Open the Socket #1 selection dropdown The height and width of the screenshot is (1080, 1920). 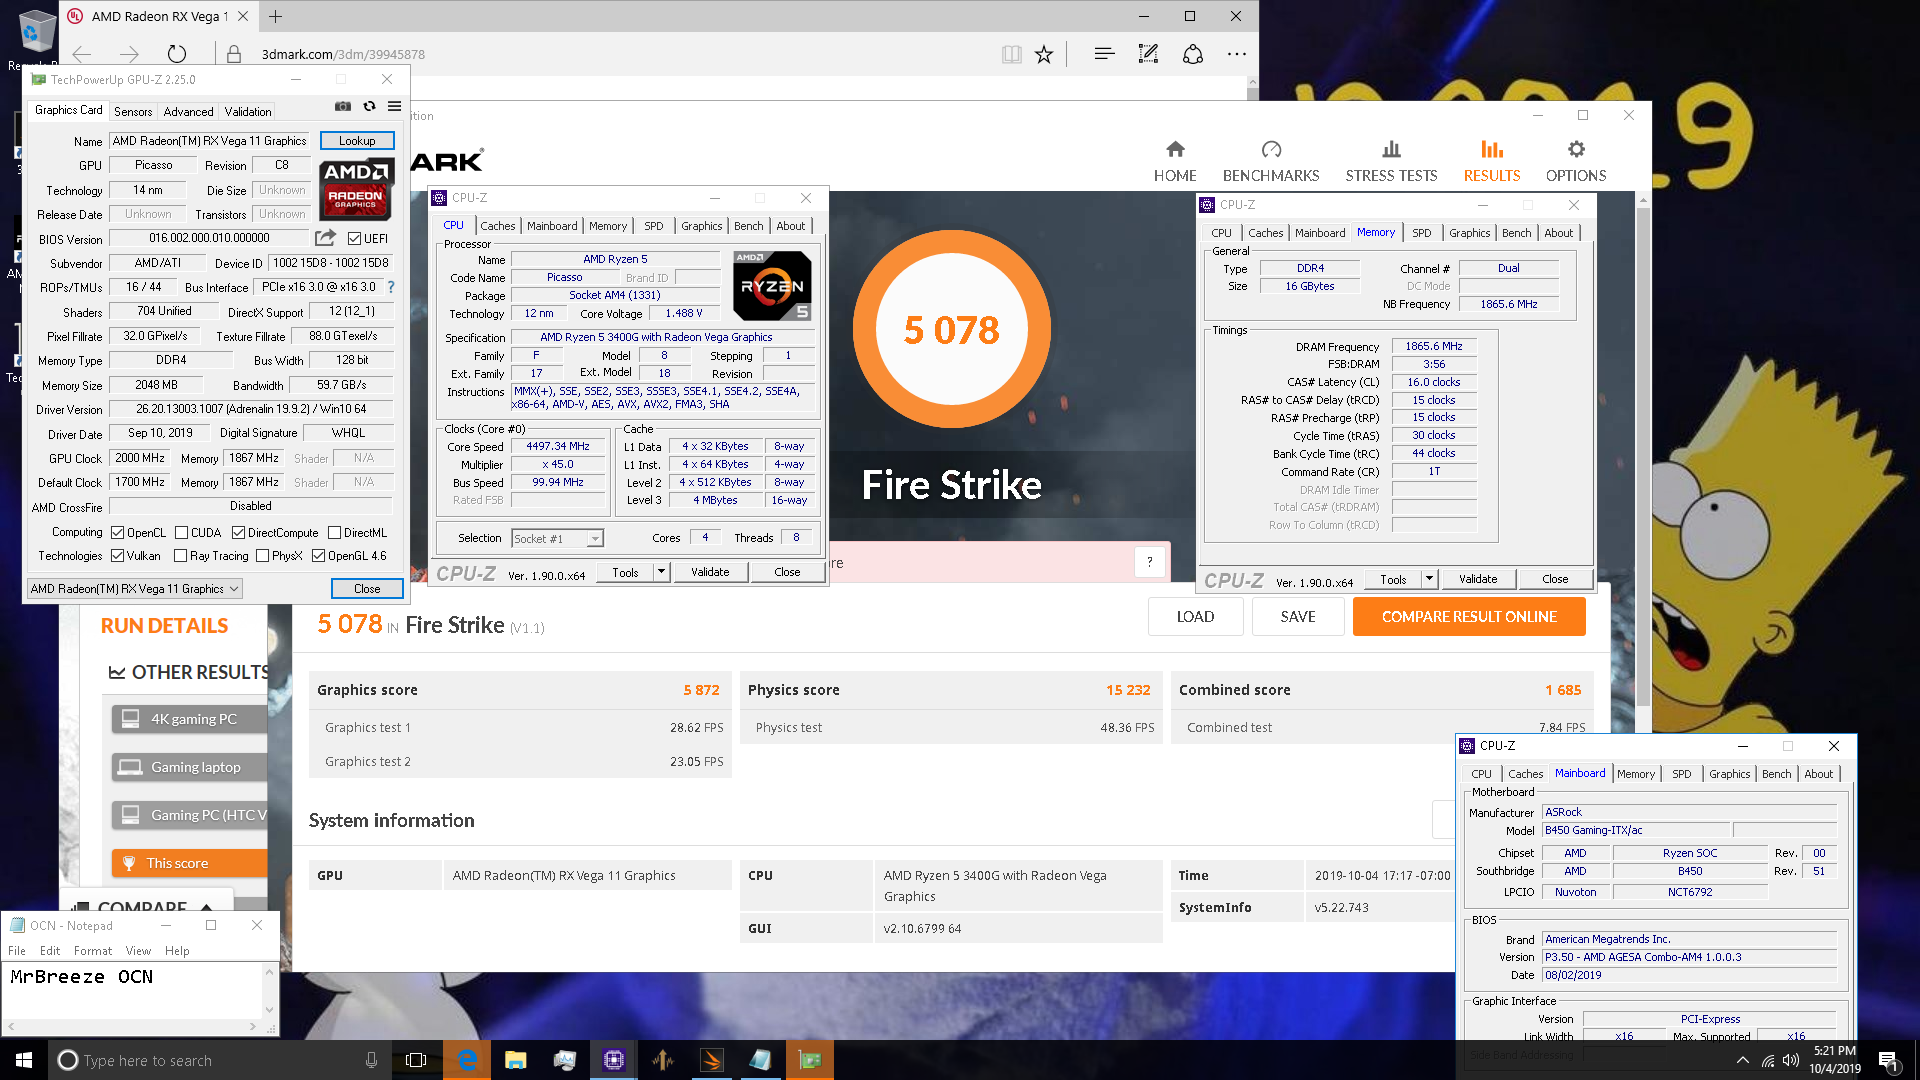point(557,538)
